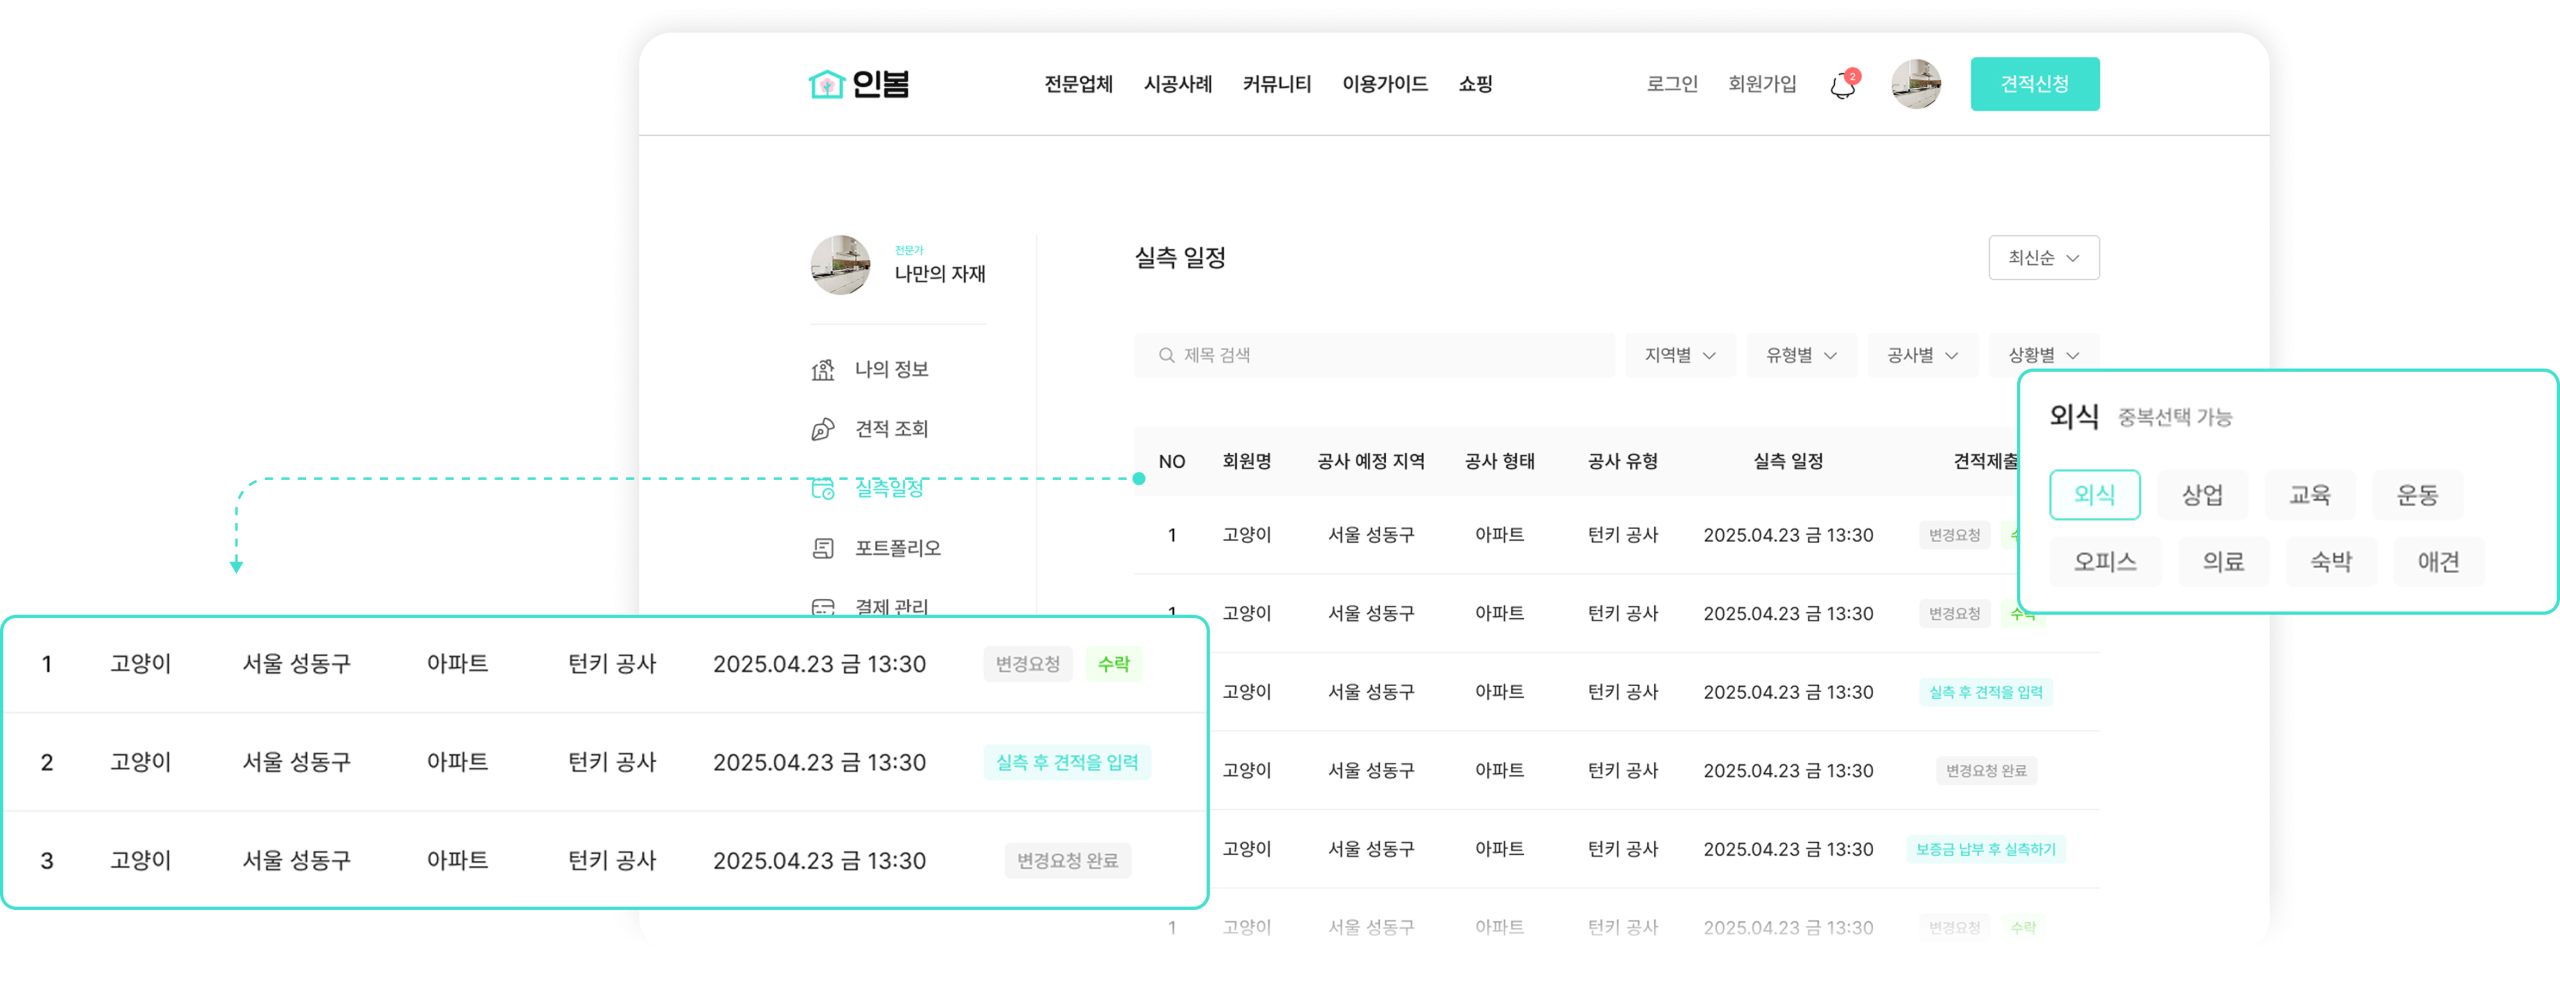Viewport: 2560px width, 998px height.
Task: Click the 포트폴리오 sidebar icon
Action: [823, 548]
